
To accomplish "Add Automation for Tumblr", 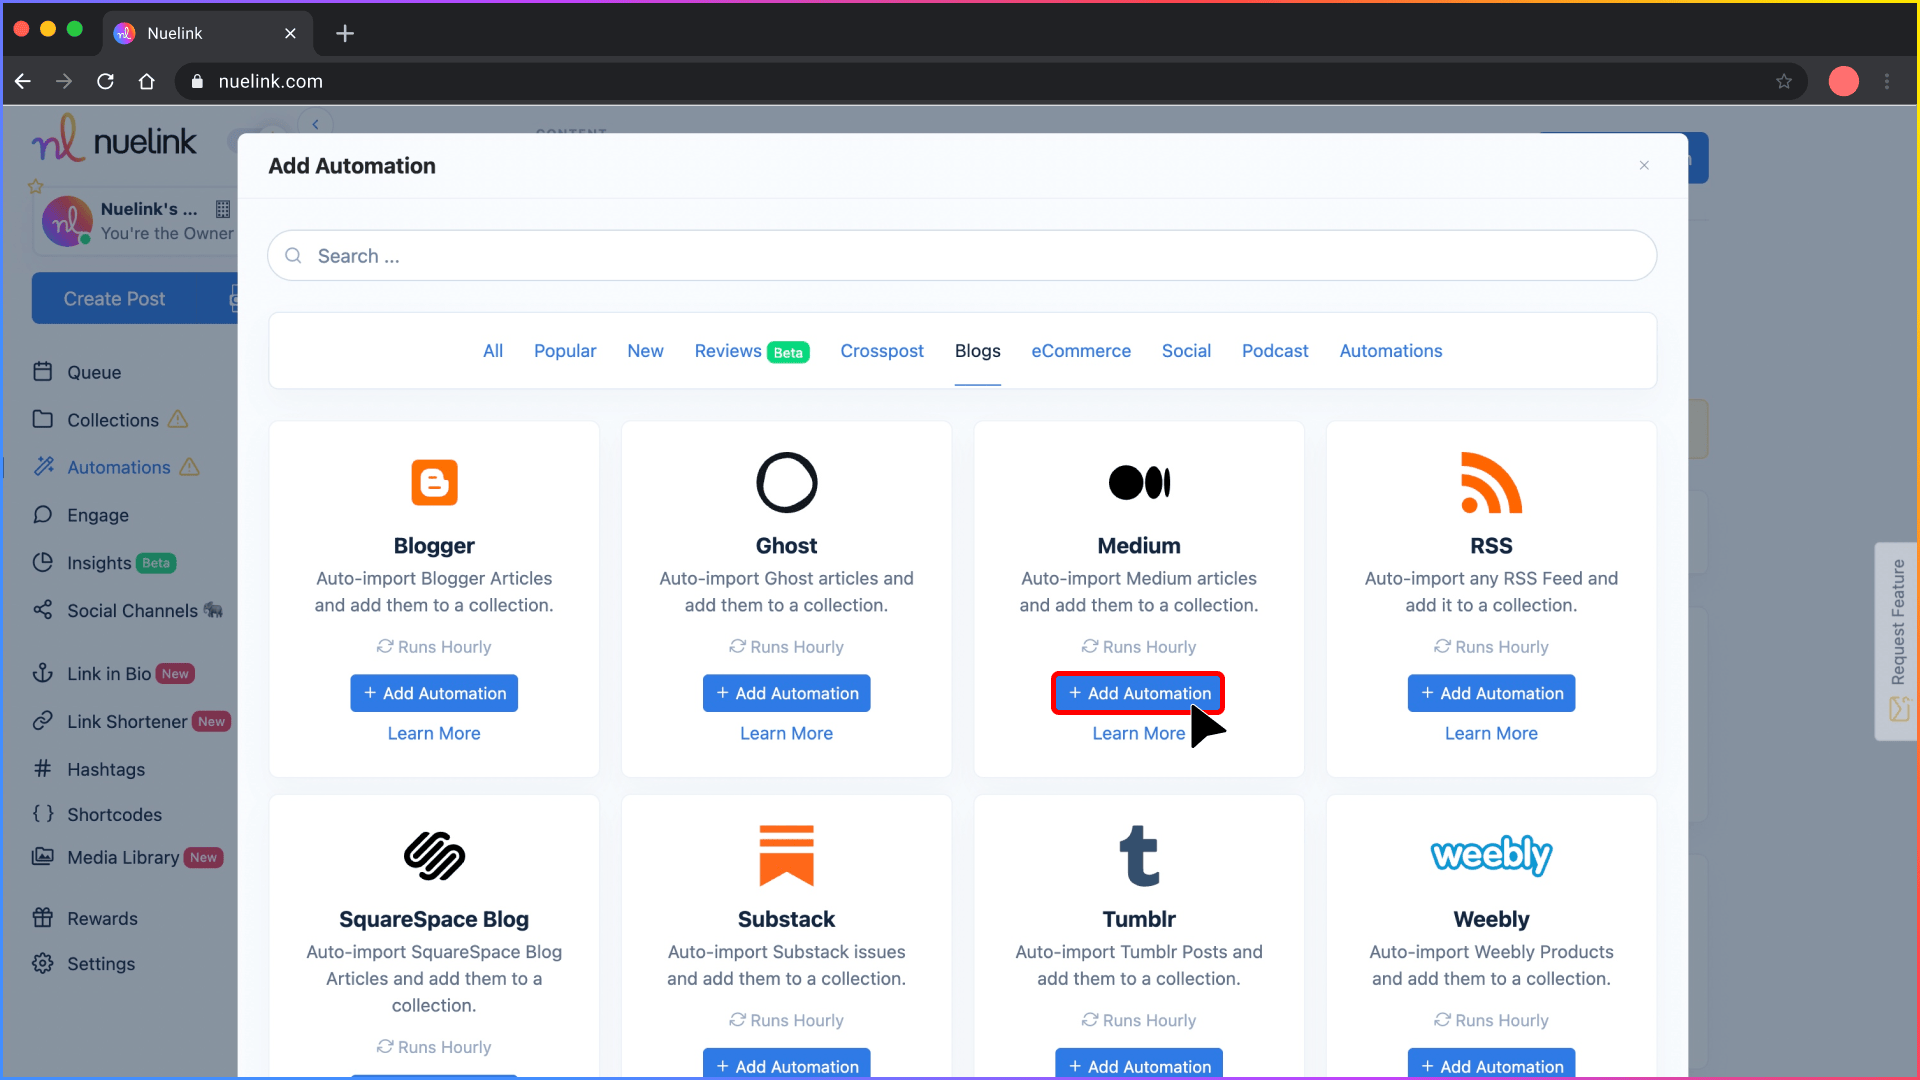I will (x=1139, y=1064).
